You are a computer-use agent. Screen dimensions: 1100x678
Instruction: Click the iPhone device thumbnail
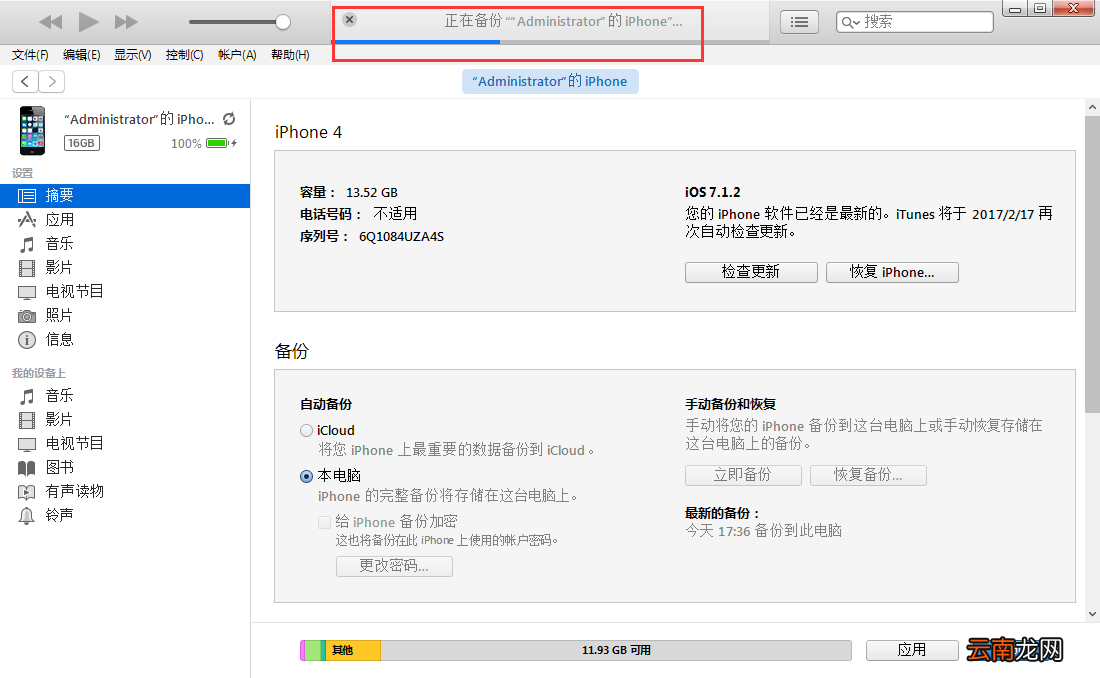point(32,131)
